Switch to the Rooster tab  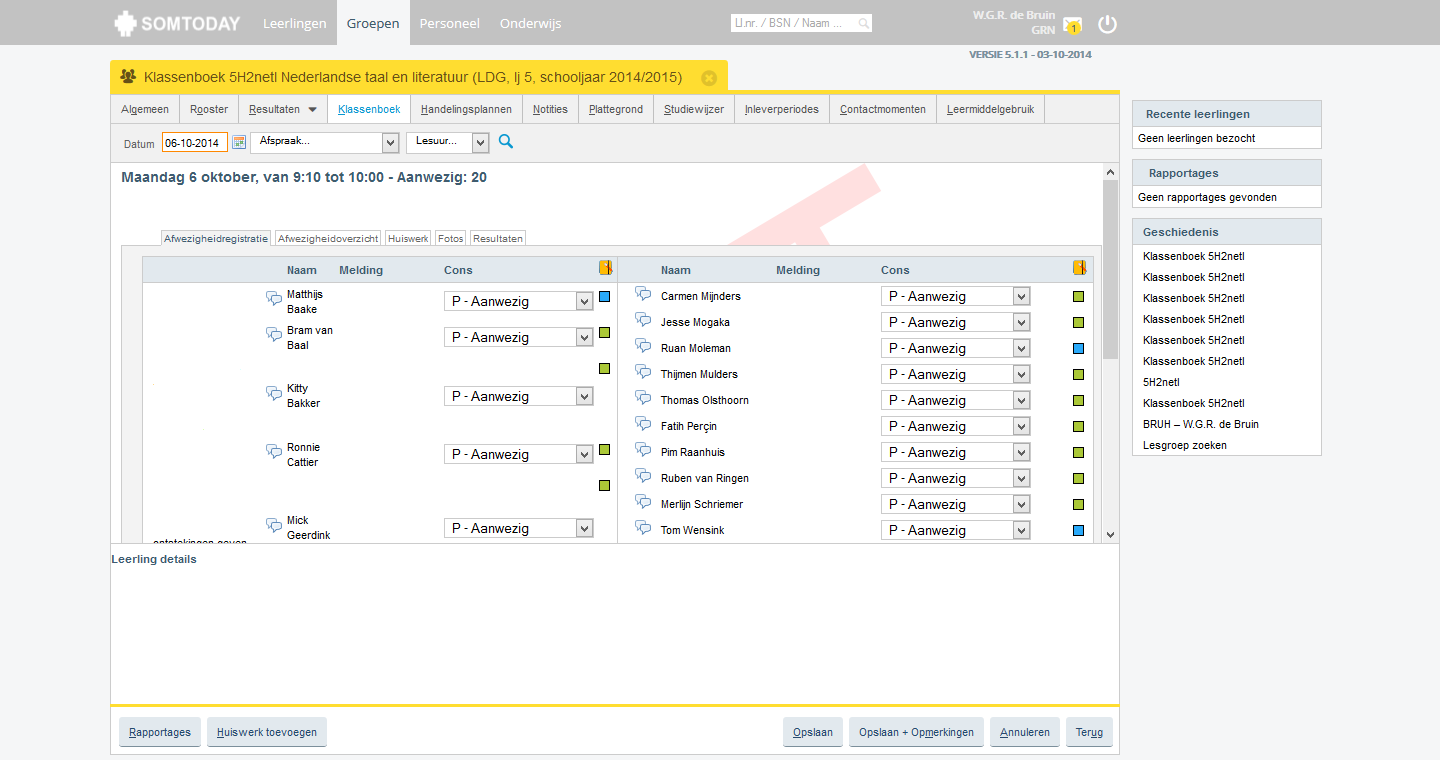coord(209,109)
